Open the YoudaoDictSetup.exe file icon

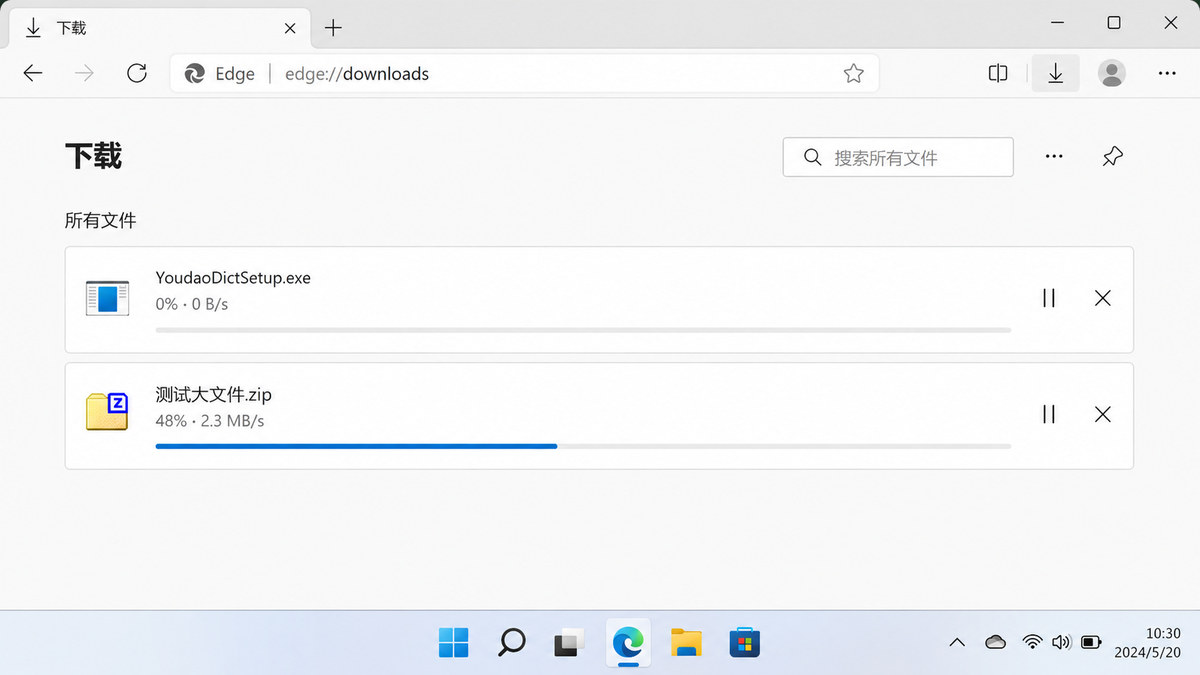click(107, 298)
